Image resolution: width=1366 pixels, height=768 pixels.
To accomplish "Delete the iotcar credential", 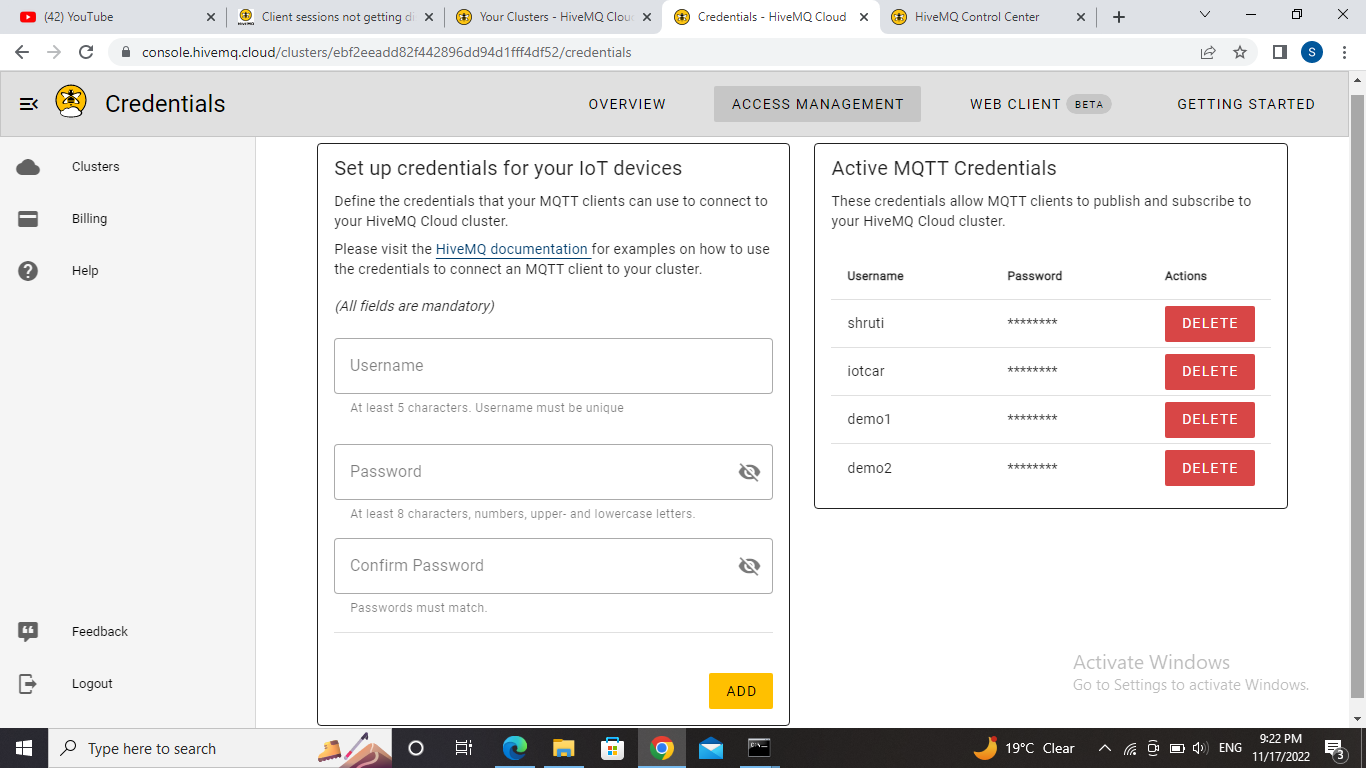I will click(x=1210, y=372).
